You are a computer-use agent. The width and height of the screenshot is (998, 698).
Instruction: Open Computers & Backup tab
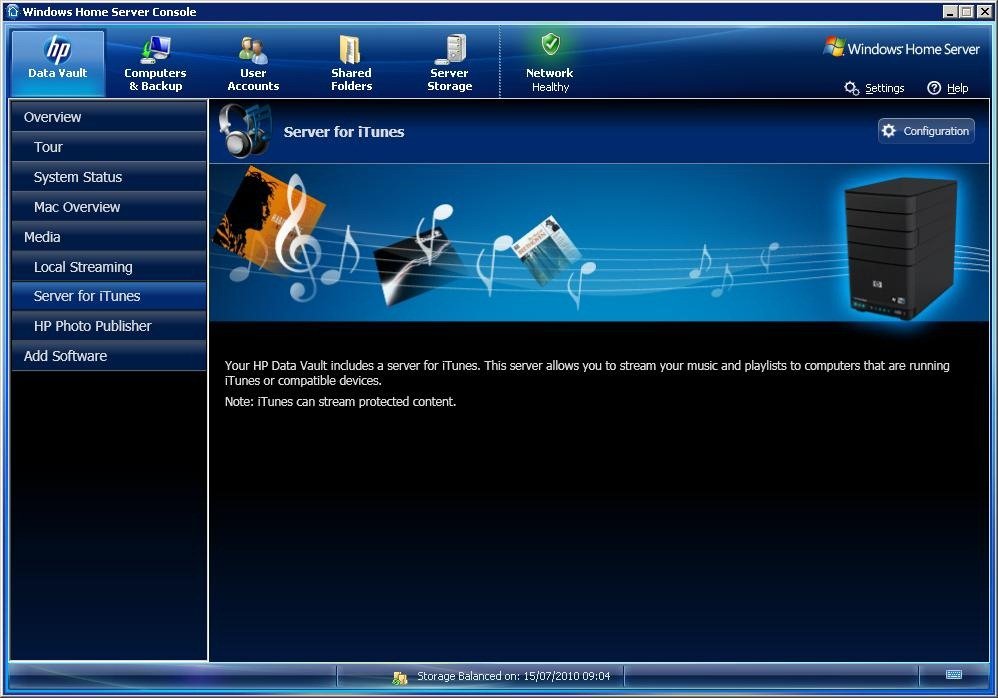coord(155,62)
